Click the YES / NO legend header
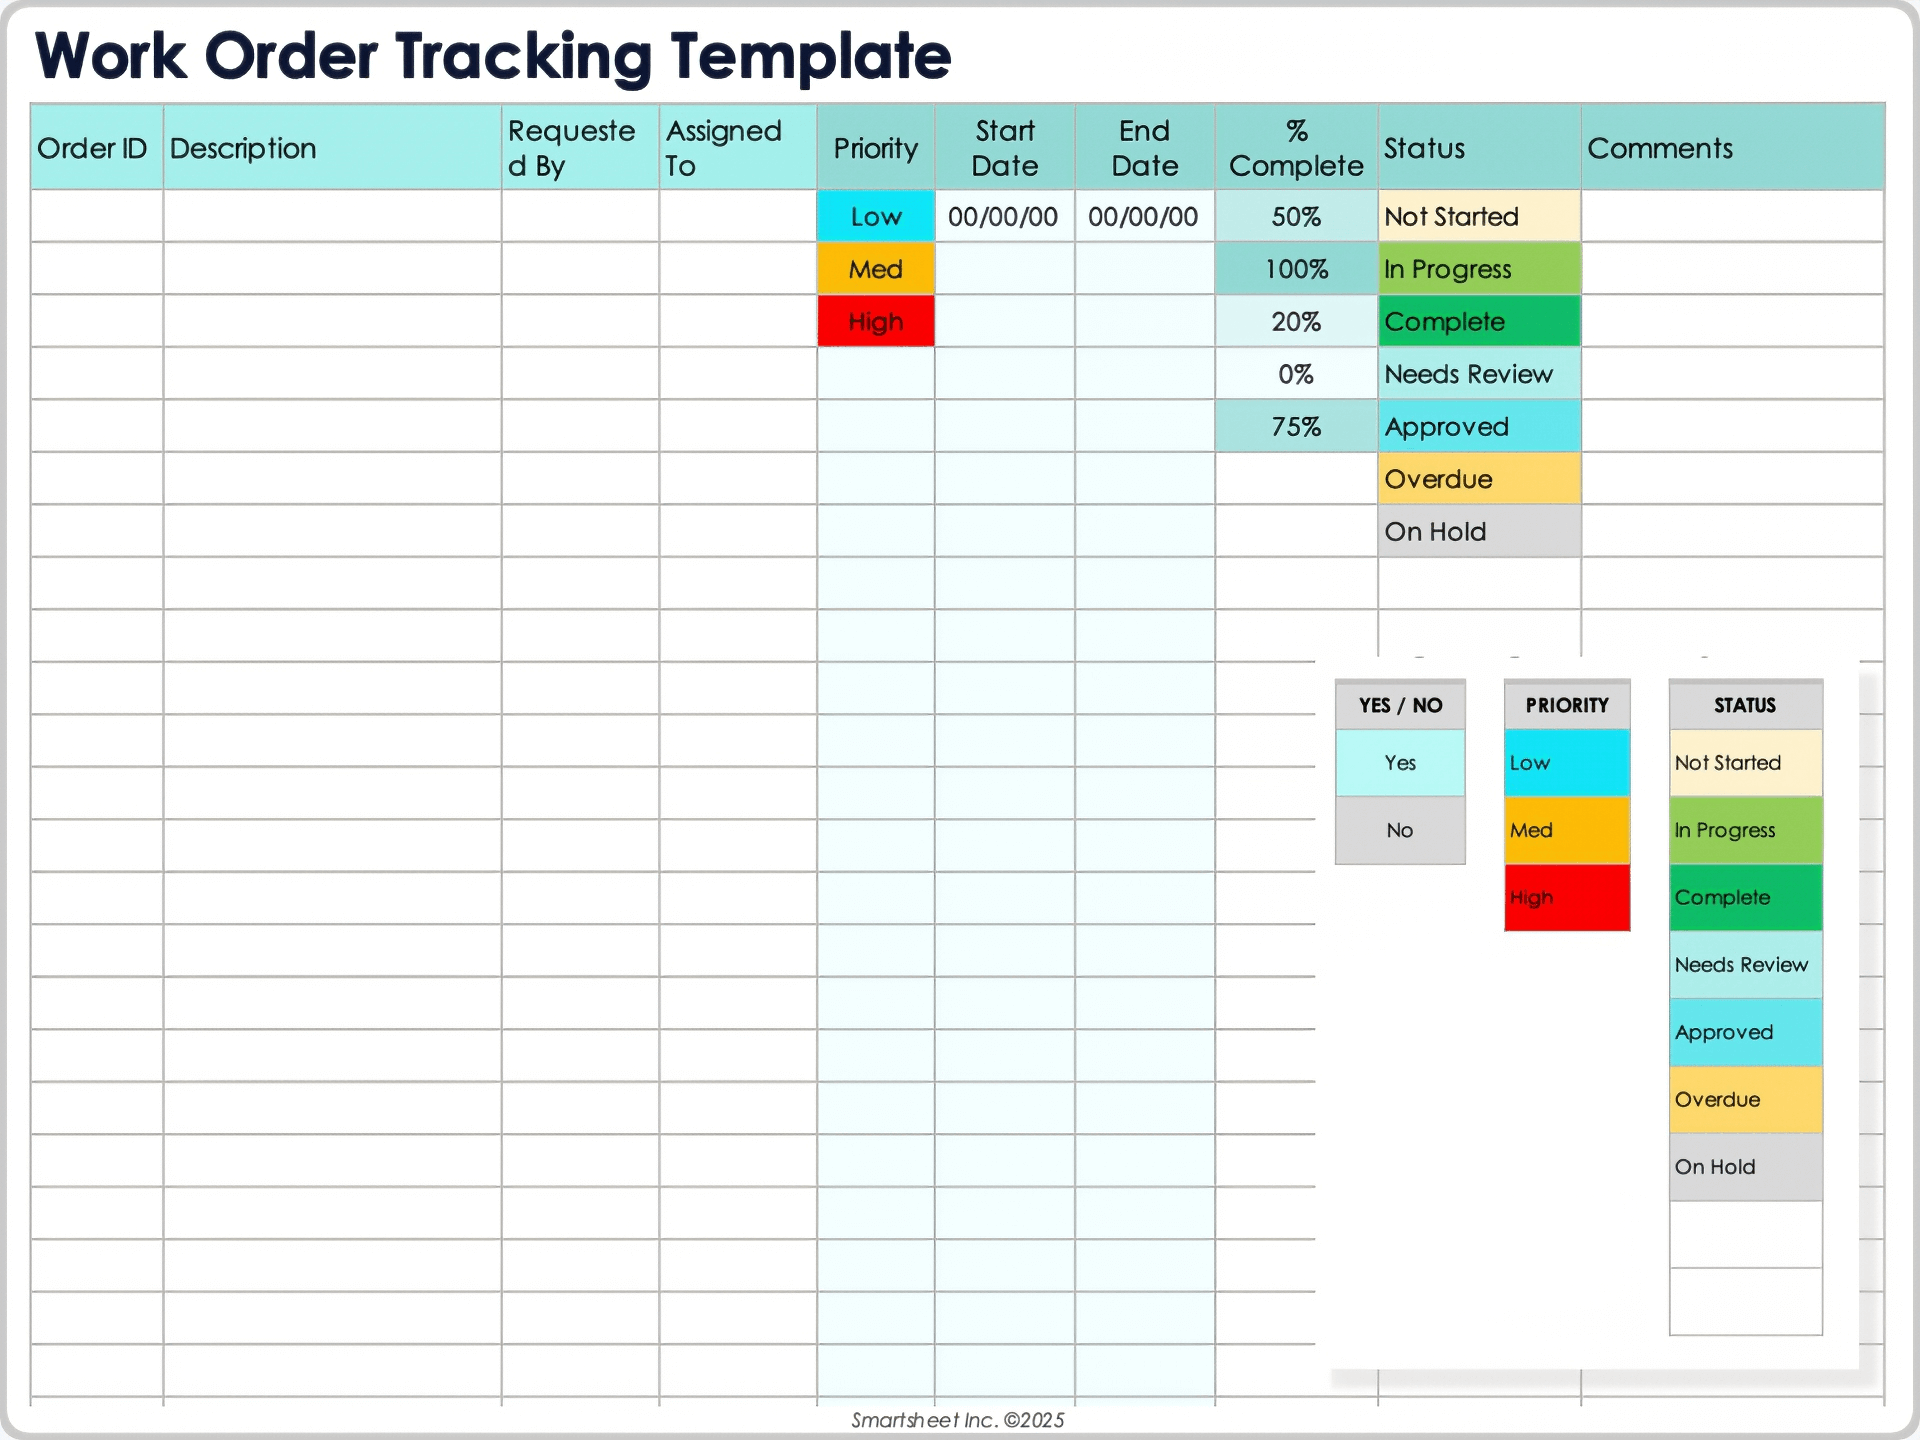Image resolution: width=1920 pixels, height=1440 pixels. tap(1400, 705)
